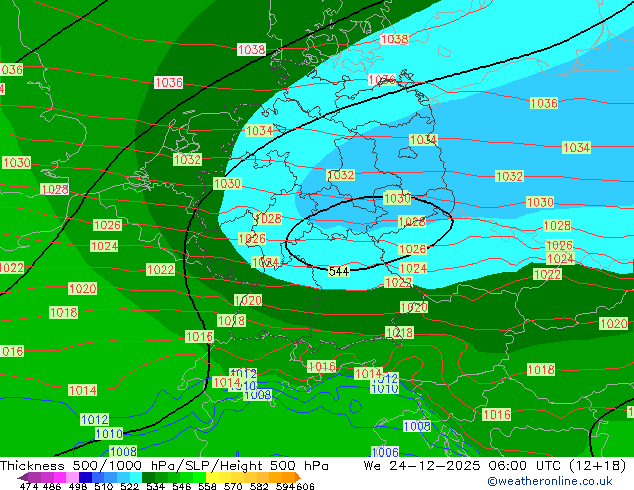This screenshot has height=490, width=634.
Task: Click the weatheronline.co.uk copyright link
Action: tap(549, 481)
